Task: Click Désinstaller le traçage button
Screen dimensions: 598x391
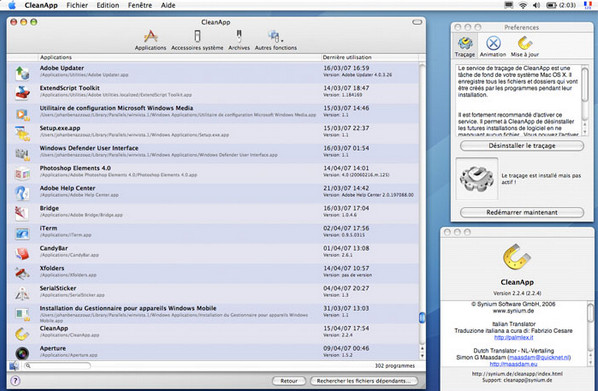Action: point(522,146)
